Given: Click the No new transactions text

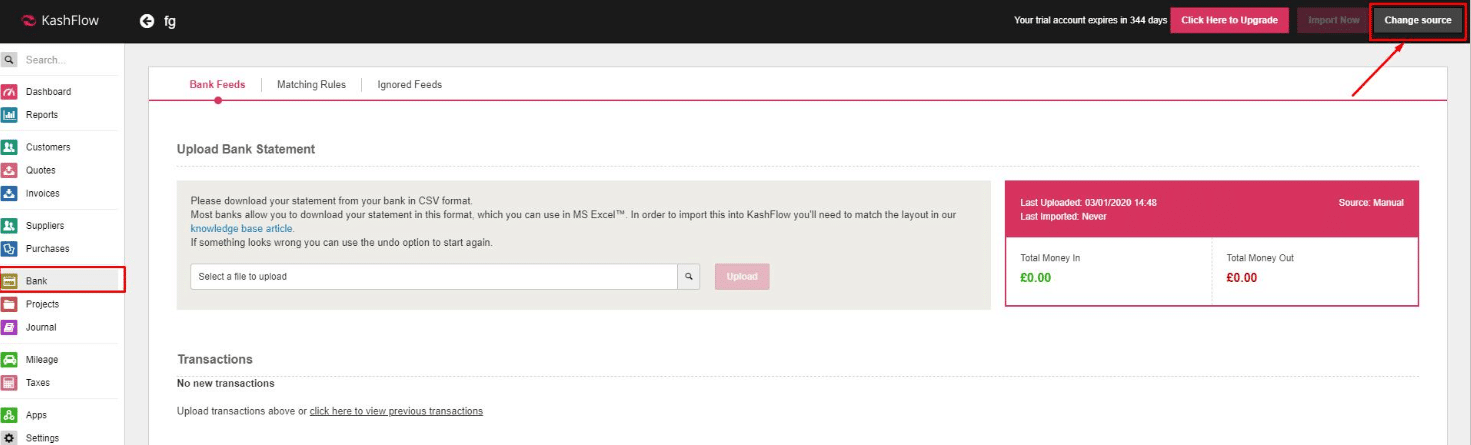Looking at the screenshot, I should [226, 384].
